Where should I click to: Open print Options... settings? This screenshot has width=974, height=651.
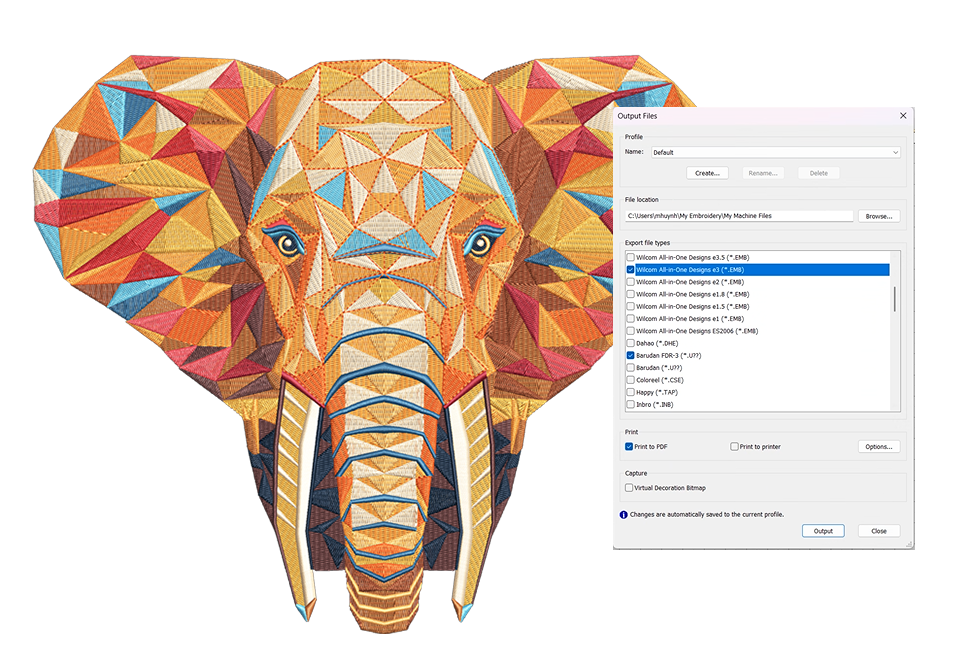click(878, 446)
